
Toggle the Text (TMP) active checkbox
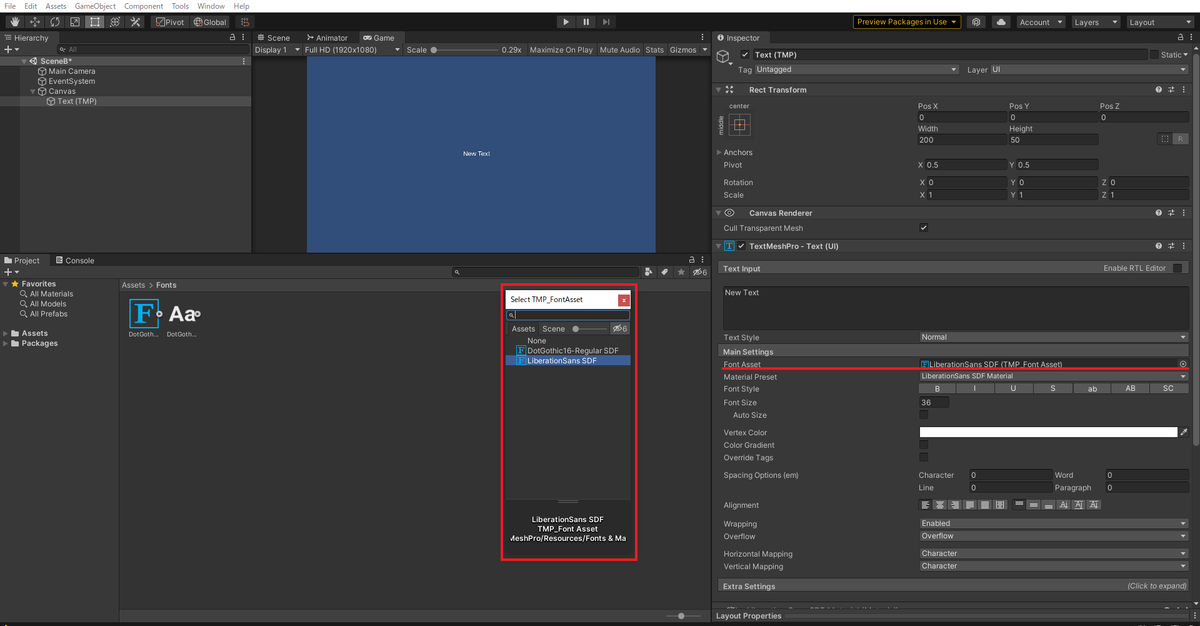coord(746,55)
